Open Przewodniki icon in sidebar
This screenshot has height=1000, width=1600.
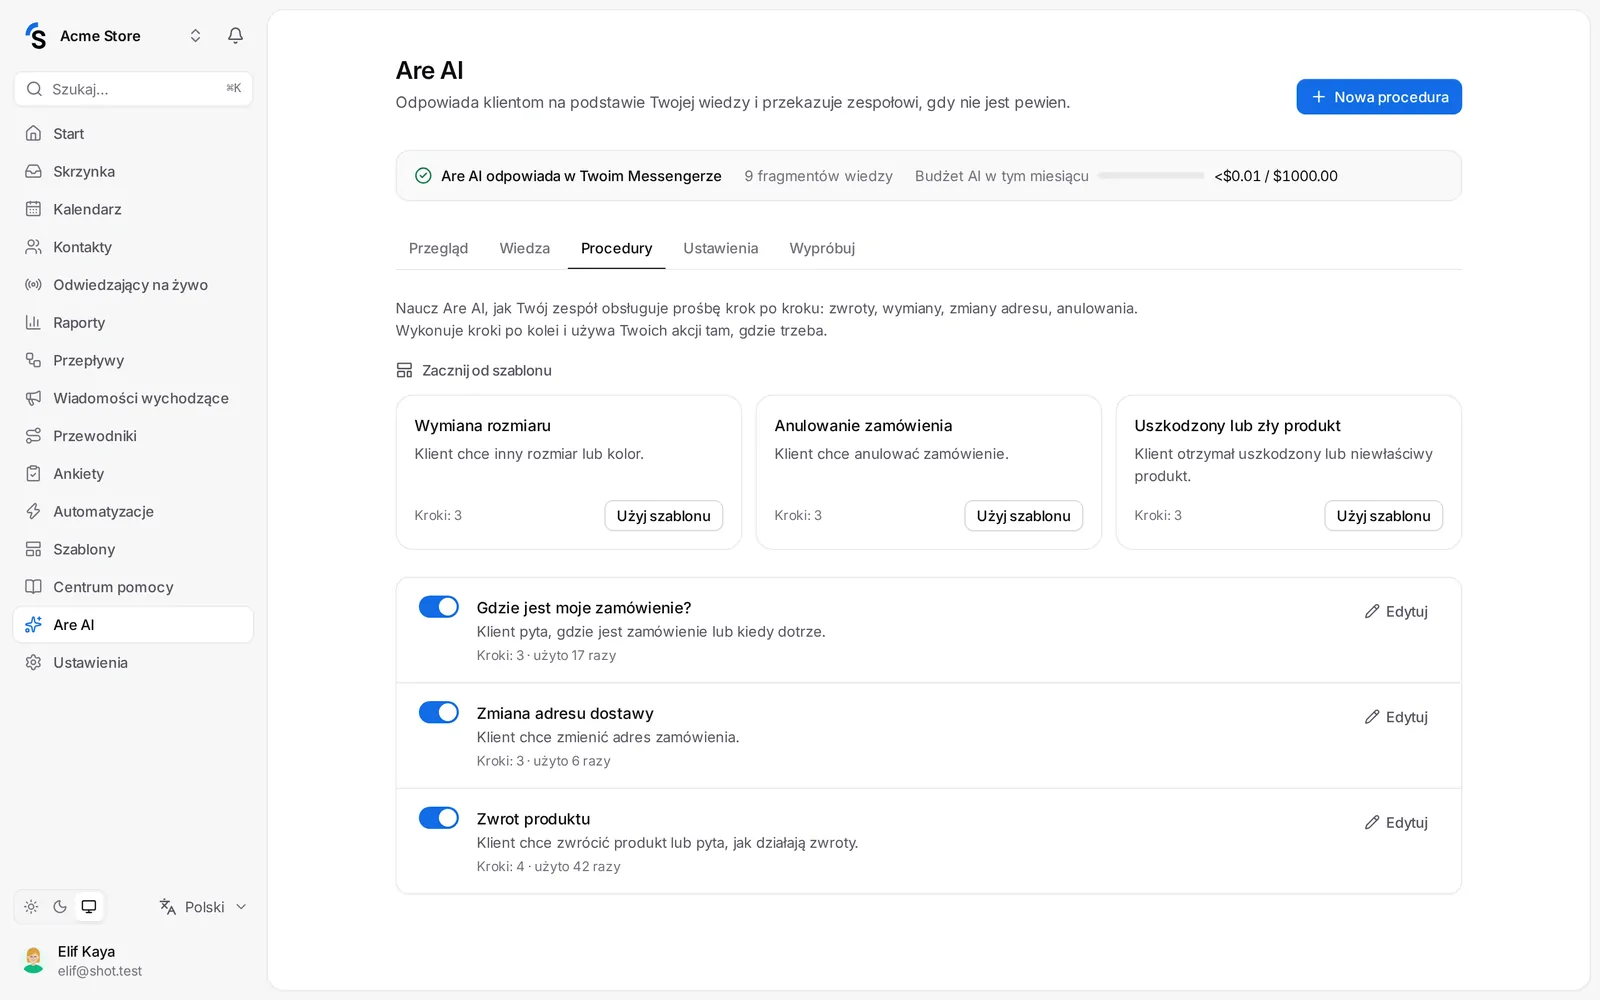click(33, 436)
